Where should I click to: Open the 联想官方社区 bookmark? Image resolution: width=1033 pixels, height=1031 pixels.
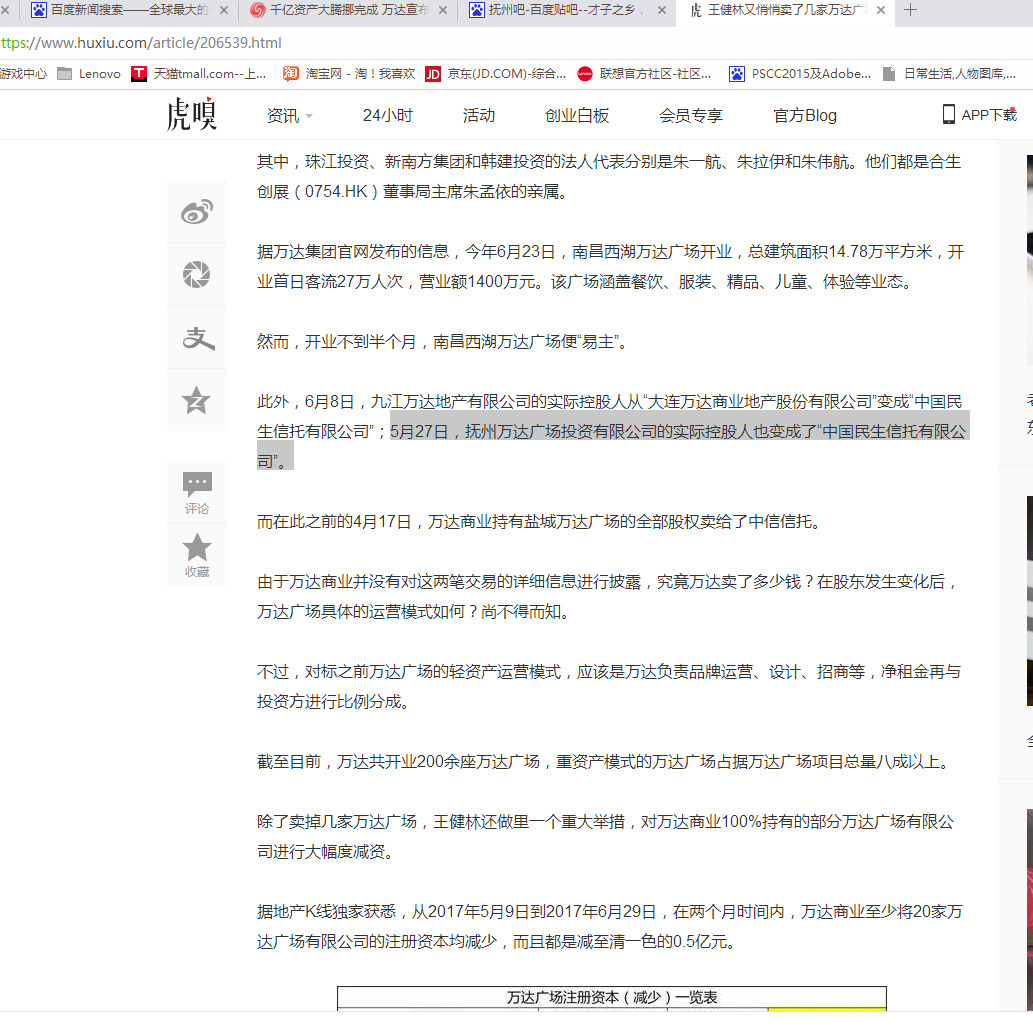(644, 74)
